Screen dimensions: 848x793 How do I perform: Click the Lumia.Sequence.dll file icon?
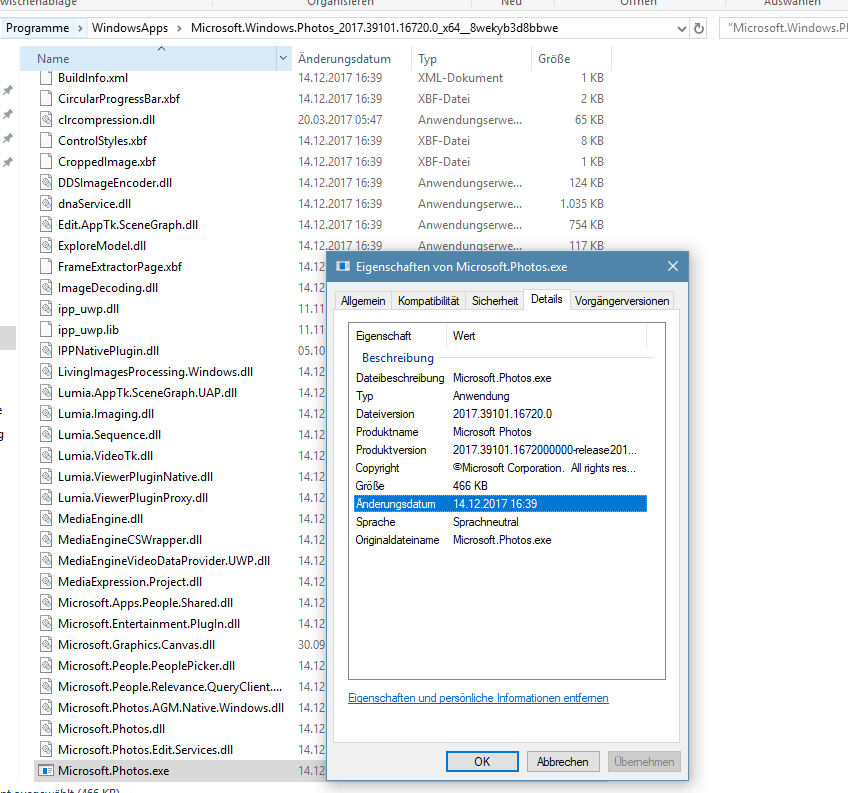point(47,435)
